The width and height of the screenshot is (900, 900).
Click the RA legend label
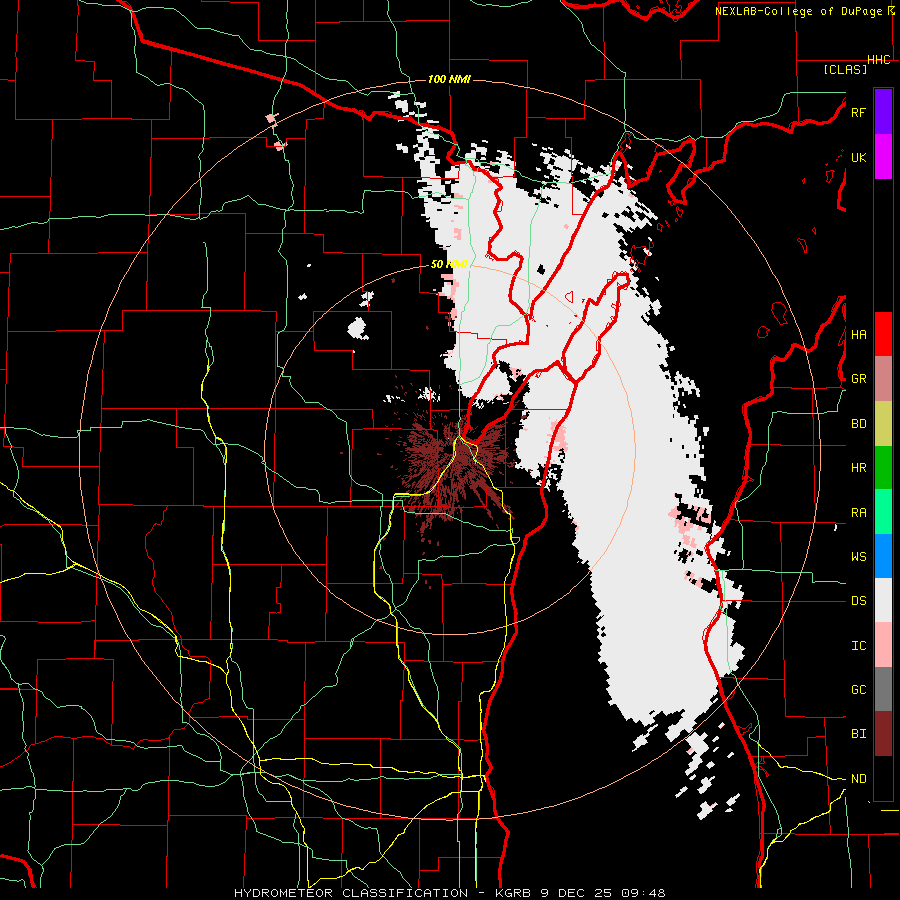858,512
